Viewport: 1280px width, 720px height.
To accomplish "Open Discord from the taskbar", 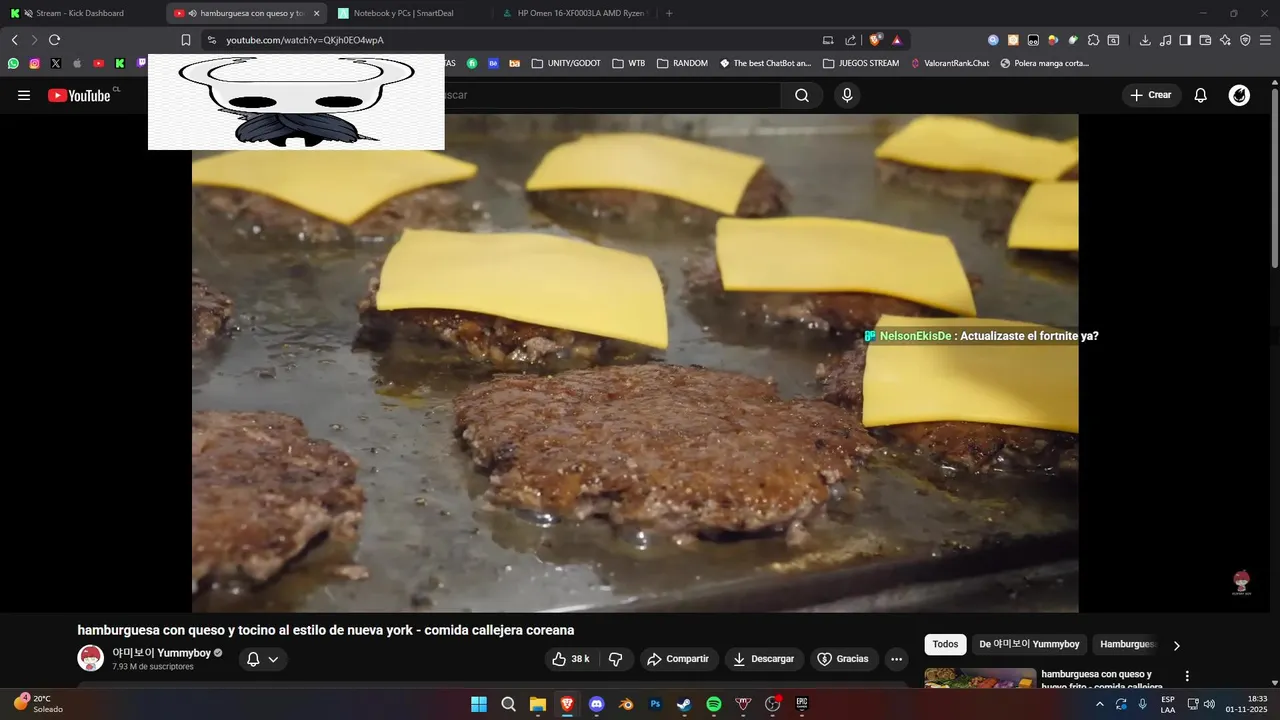I will 597,704.
